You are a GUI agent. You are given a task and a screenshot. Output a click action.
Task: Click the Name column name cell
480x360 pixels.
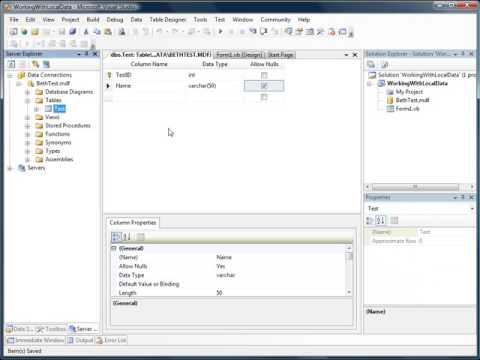click(x=149, y=86)
